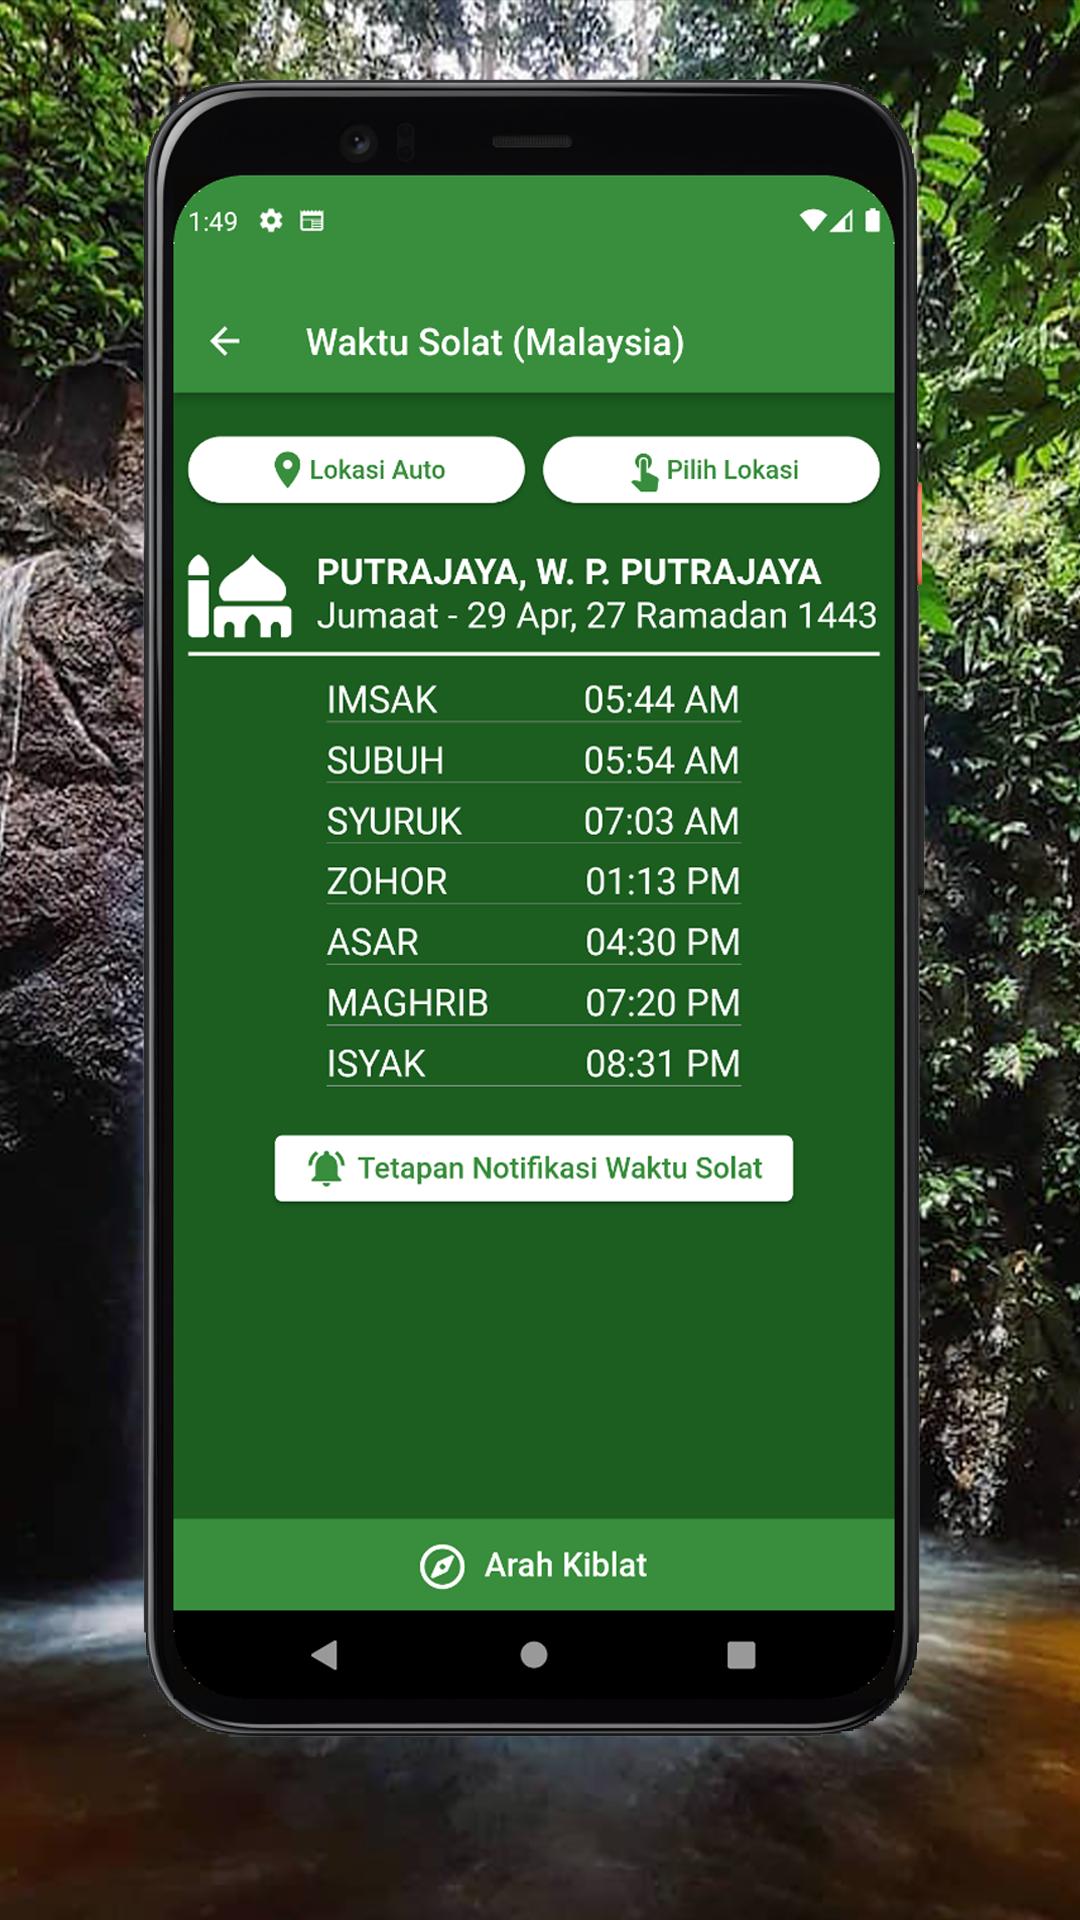The width and height of the screenshot is (1080, 1920).
Task: Tap the 1:49 status bar clock
Action: 213,221
